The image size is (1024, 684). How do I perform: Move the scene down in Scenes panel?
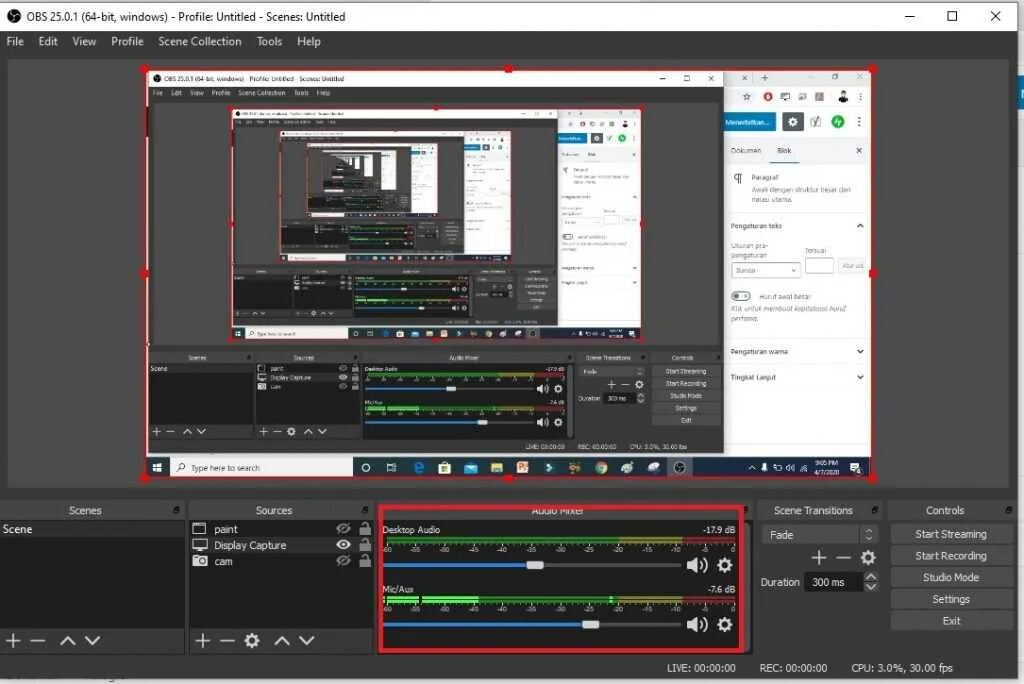tap(93, 641)
